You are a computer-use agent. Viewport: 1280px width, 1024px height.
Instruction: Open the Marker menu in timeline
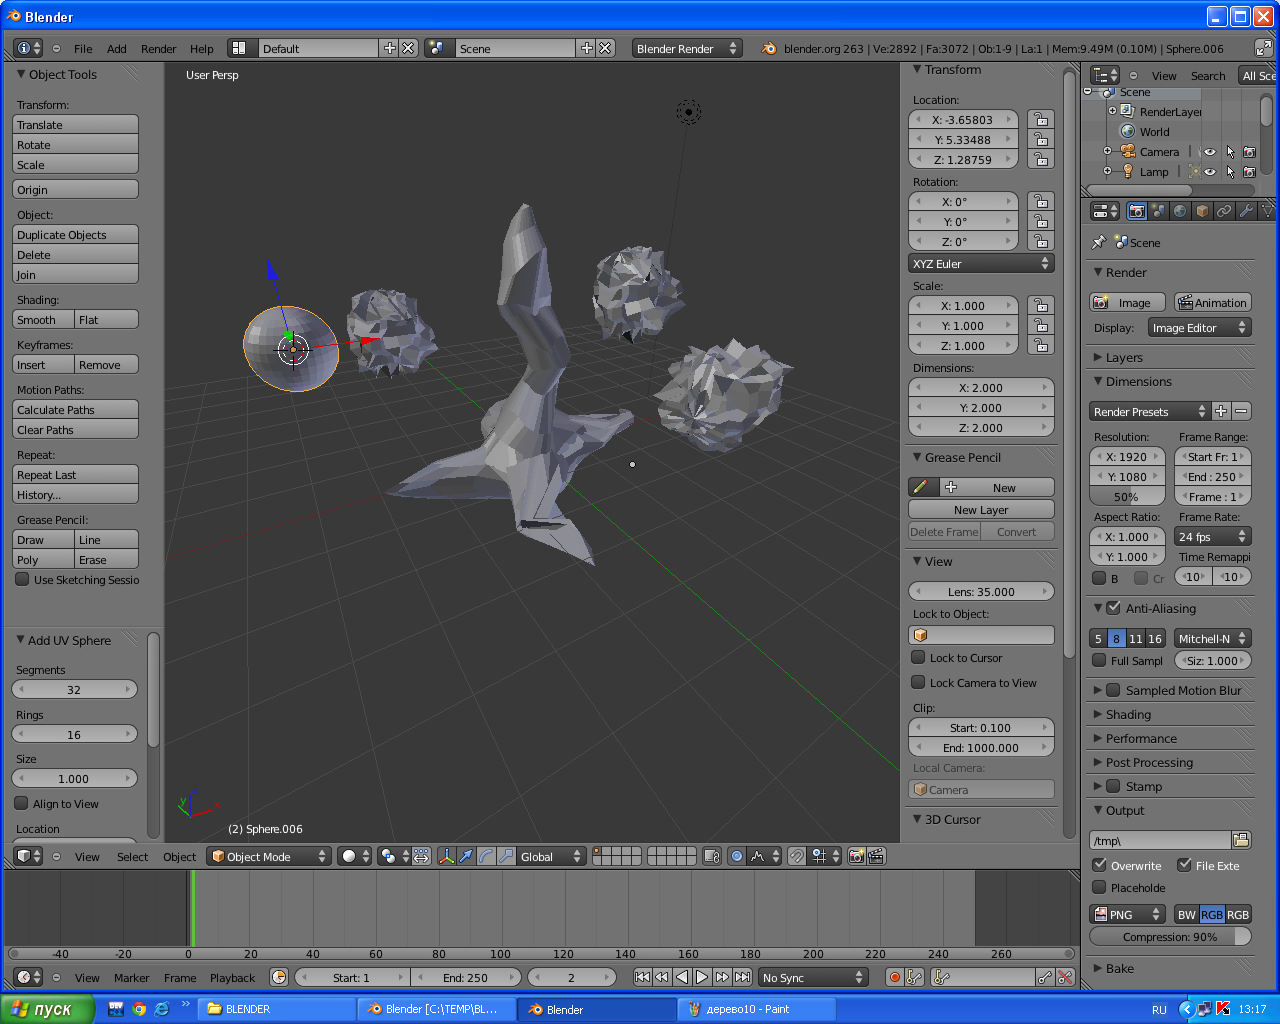[131, 977]
